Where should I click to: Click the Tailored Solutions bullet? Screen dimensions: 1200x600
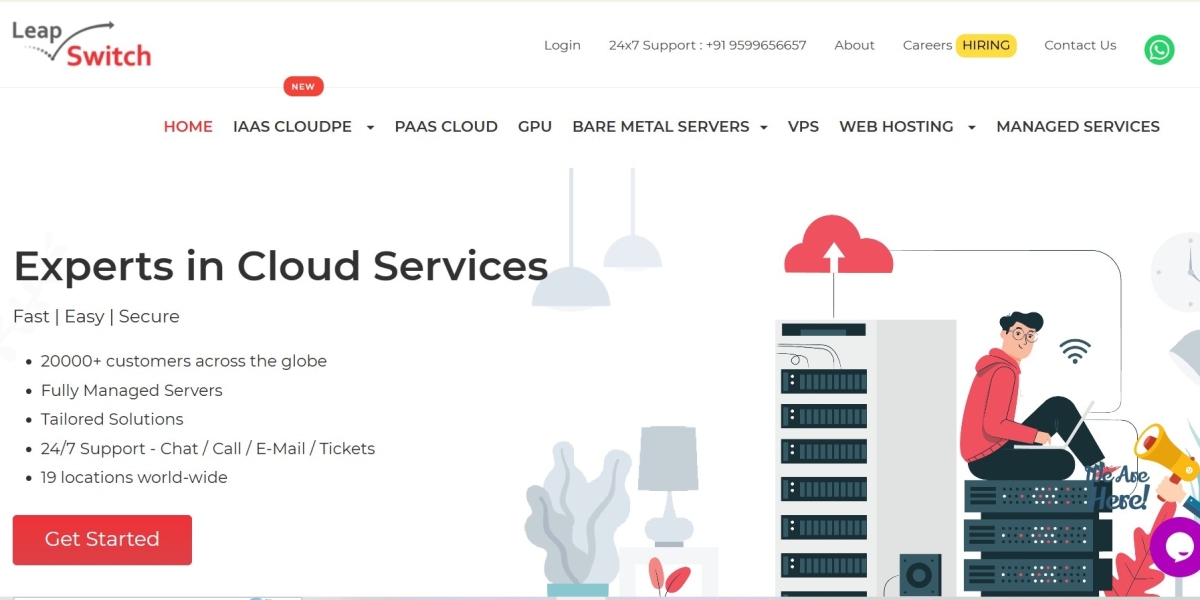112,419
